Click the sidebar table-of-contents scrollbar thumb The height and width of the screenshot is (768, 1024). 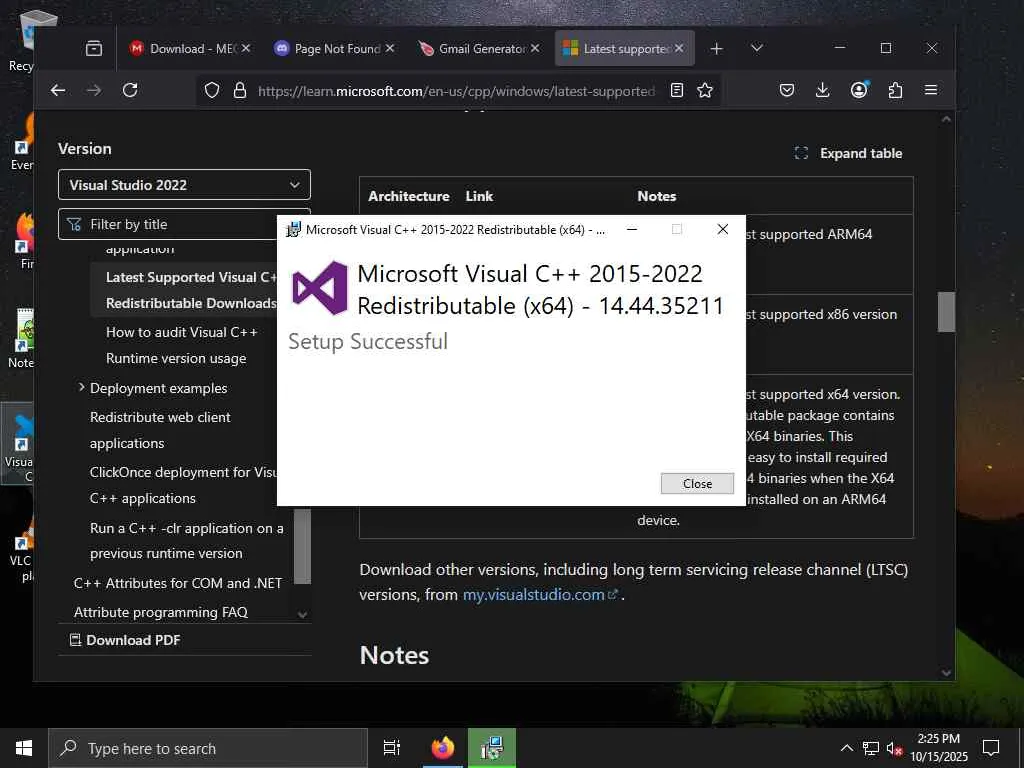click(302, 546)
